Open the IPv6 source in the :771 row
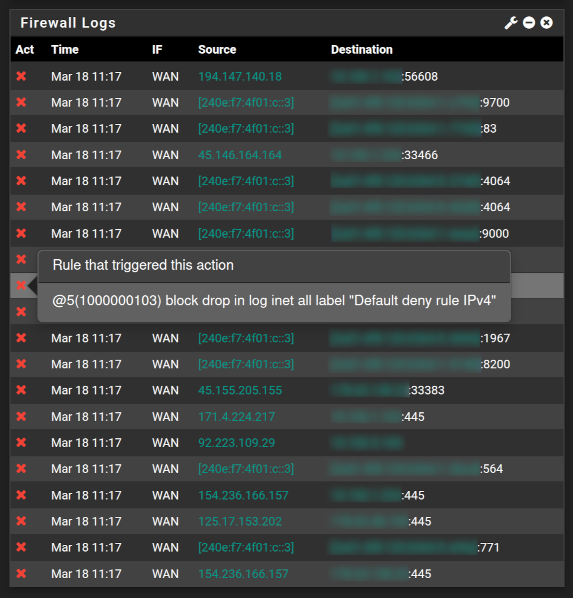 (246, 547)
